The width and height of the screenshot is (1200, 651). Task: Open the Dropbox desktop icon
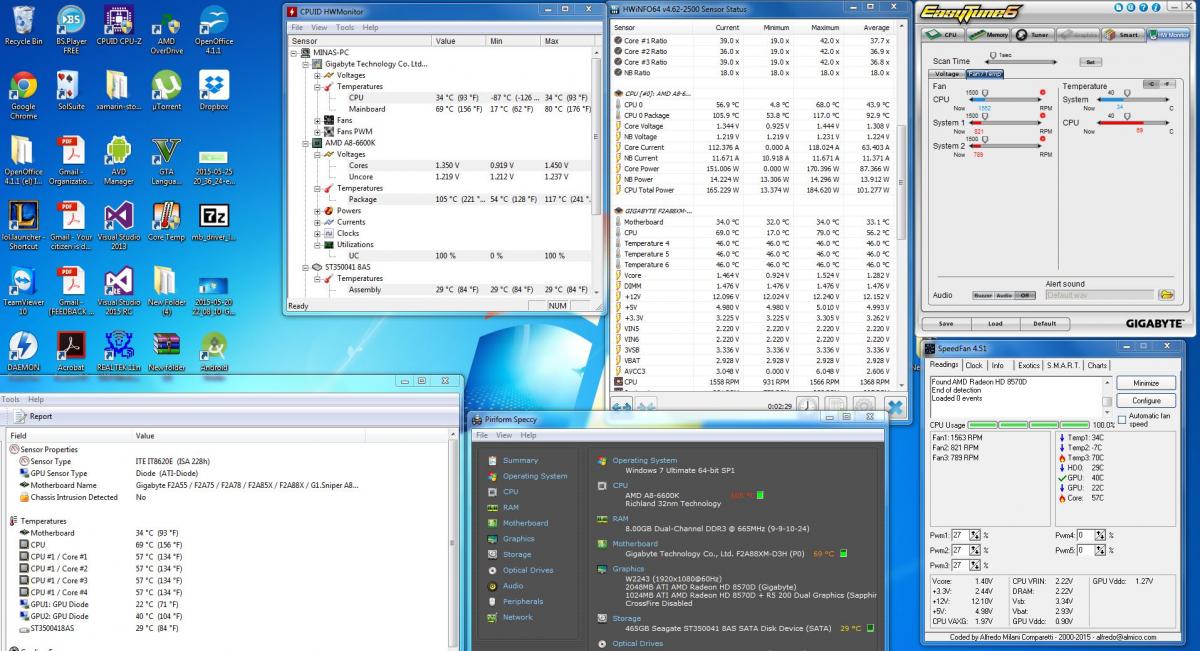[213, 91]
